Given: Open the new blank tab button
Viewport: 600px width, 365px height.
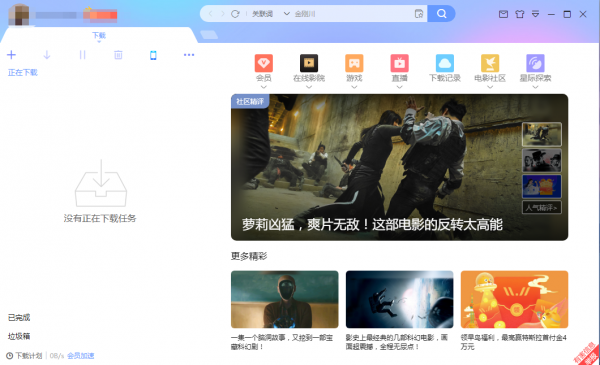Looking at the screenshot, I should coord(209,35).
